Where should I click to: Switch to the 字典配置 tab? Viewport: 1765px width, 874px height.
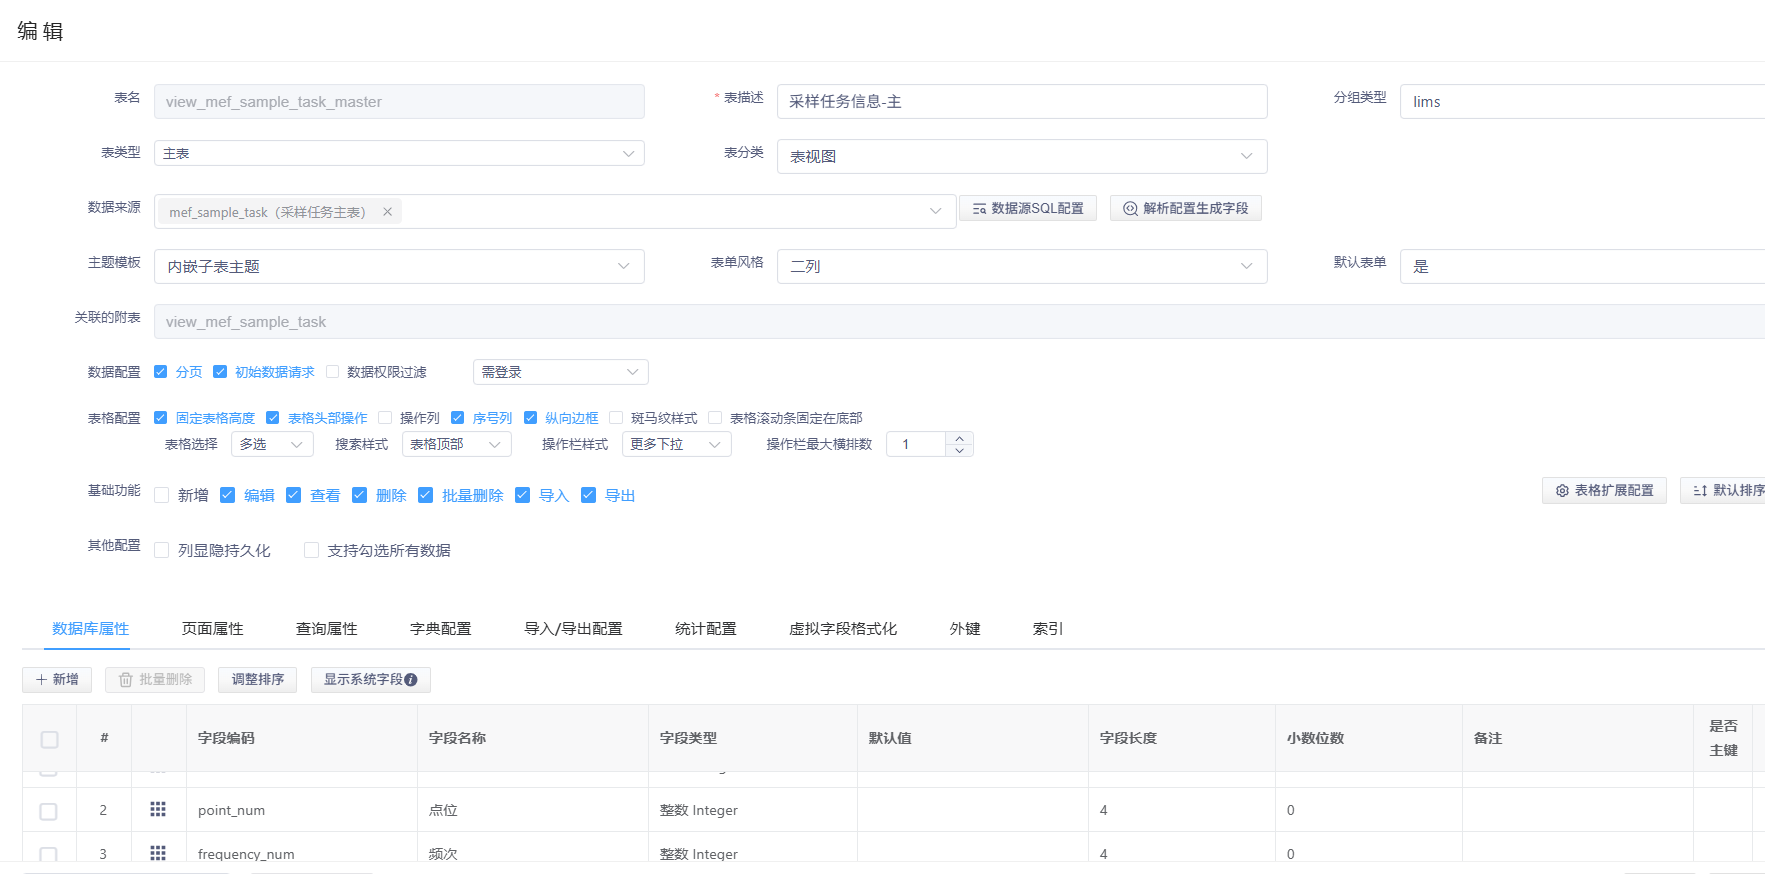(x=441, y=629)
